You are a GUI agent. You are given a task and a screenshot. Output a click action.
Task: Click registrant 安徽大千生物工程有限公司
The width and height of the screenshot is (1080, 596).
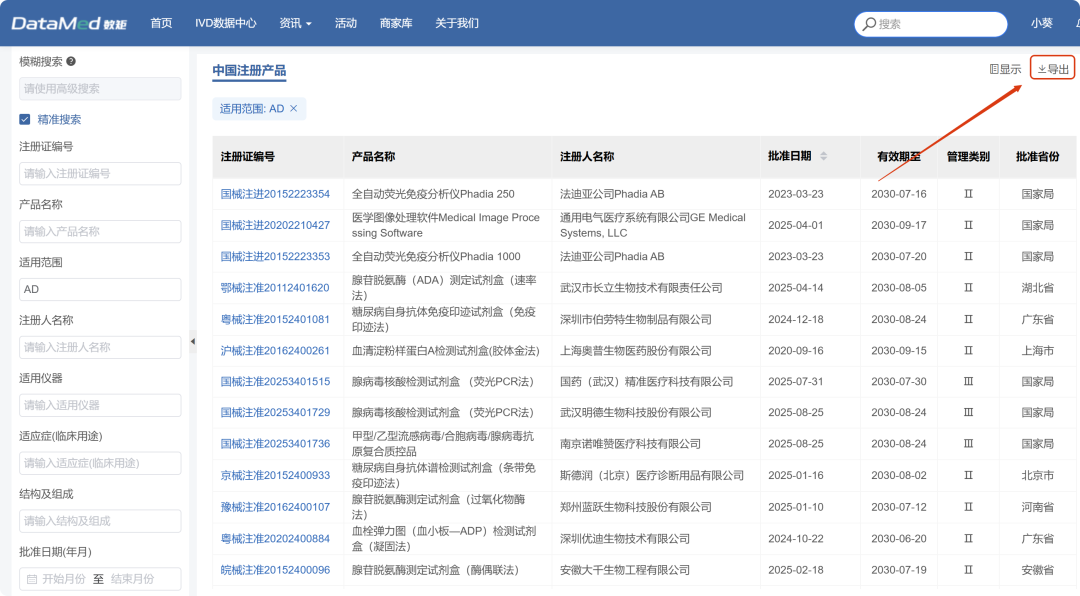click(x=625, y=571)
